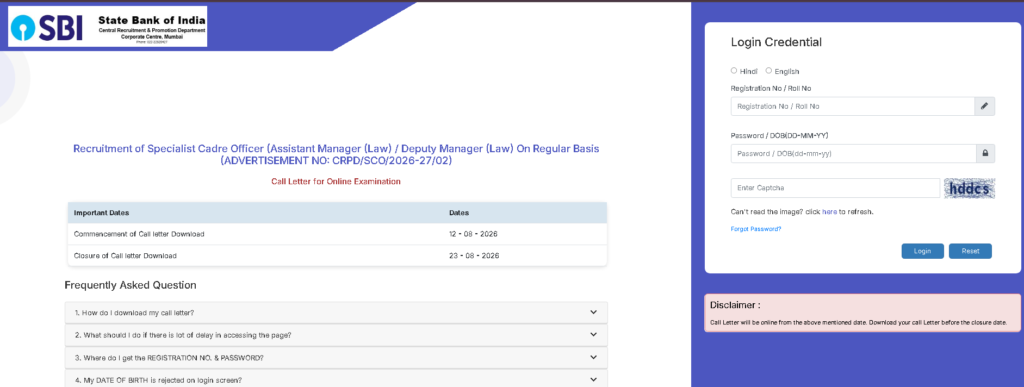Screen dimensions: 1024x387
Task: Expand the 'How do I download my call letter?' chevron
Action: (x=593, y=313)
